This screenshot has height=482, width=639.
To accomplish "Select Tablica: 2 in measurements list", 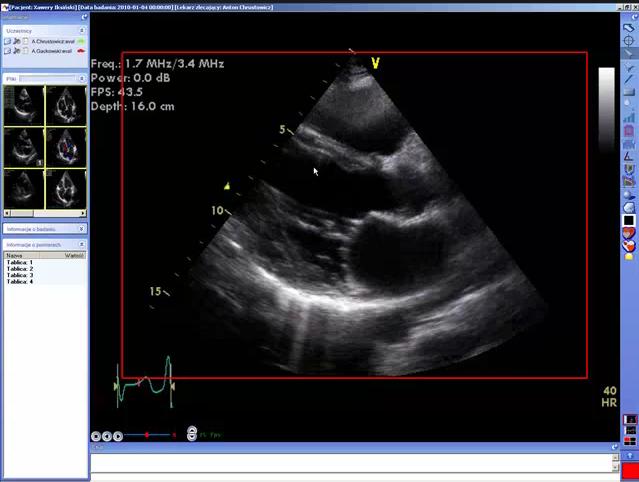I will click(x=20, y=269).
